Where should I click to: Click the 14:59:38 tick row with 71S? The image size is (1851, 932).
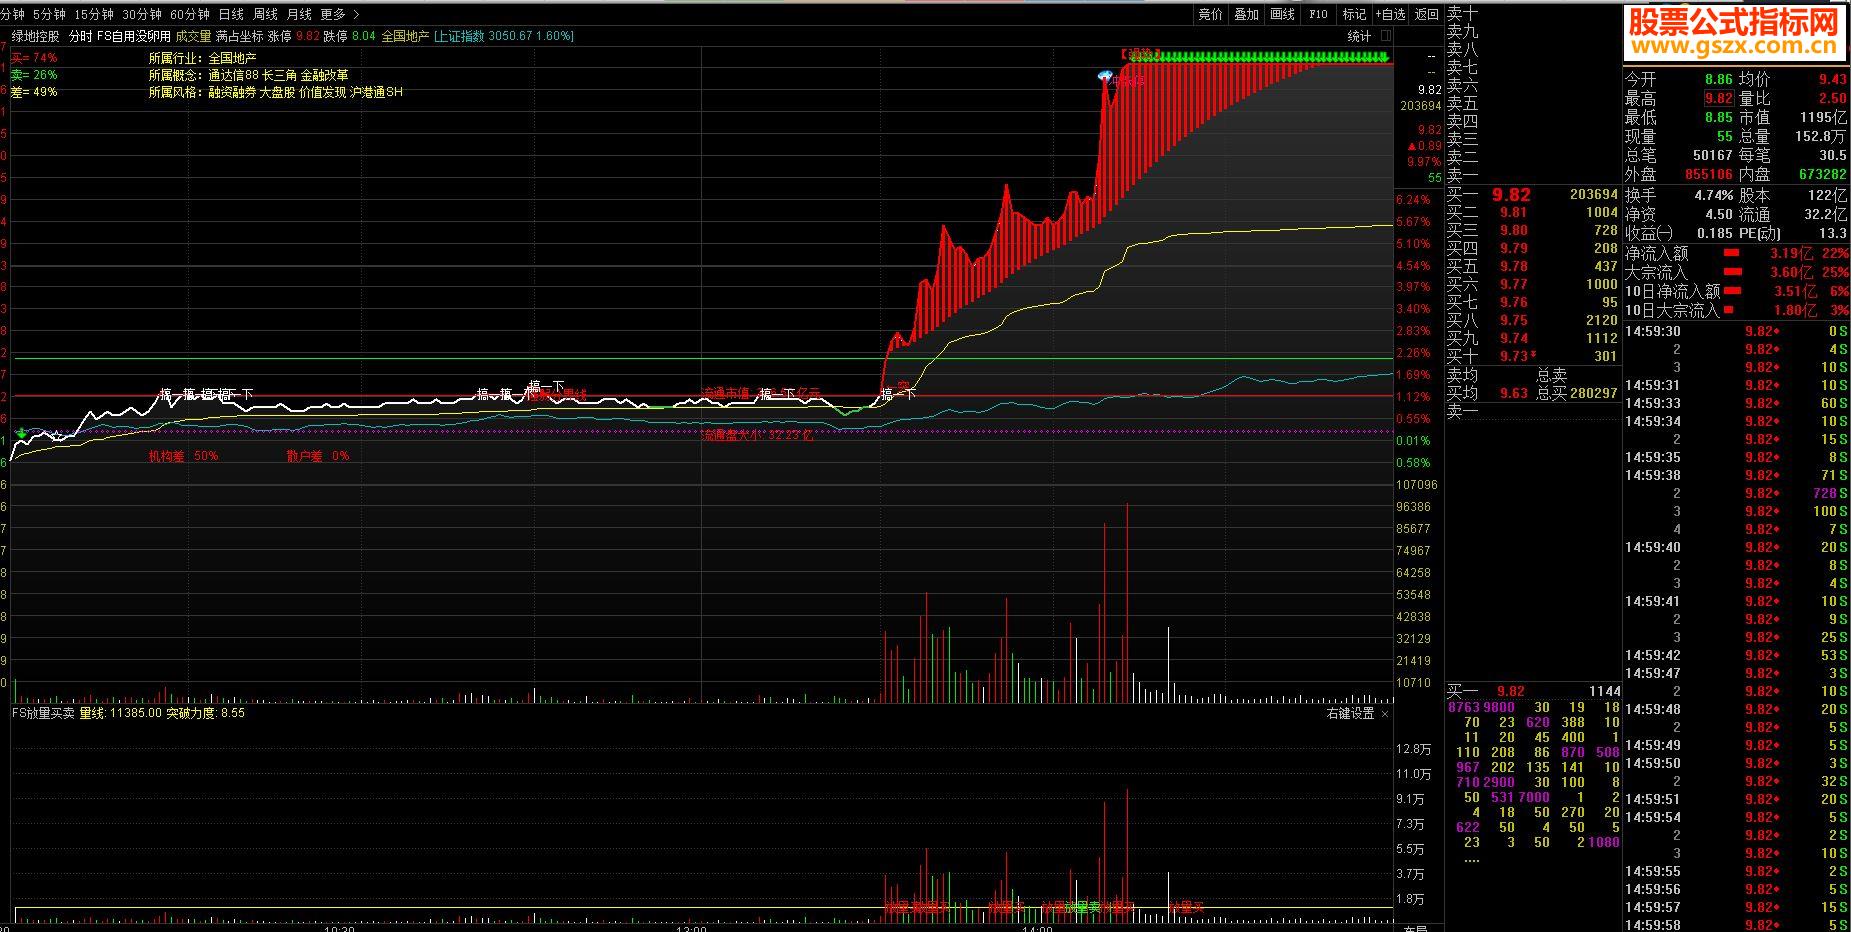(x=1736, y=475)
